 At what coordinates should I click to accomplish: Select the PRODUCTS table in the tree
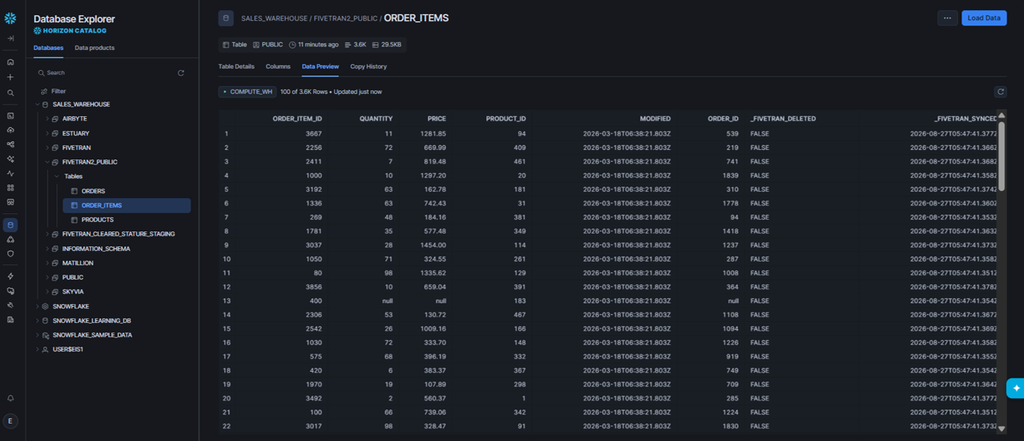click(x=98, y=220)
